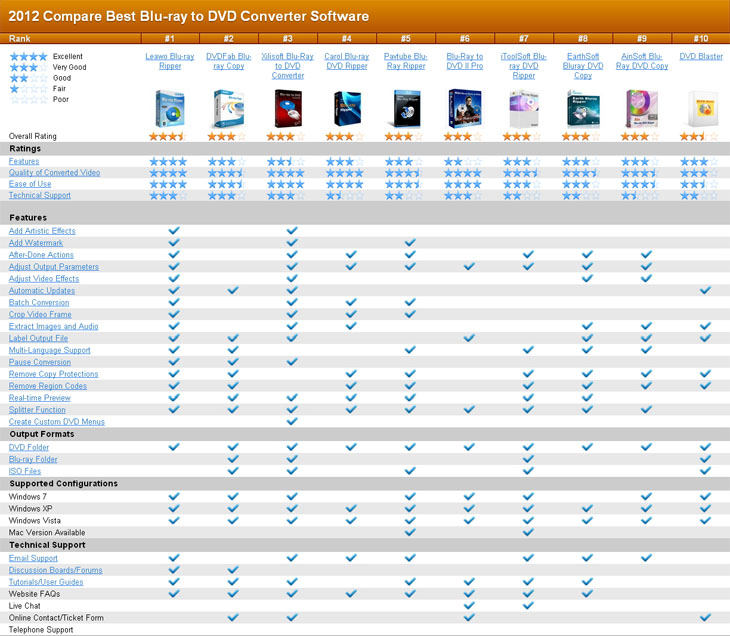Open Extract Images and Audio link

54,326
